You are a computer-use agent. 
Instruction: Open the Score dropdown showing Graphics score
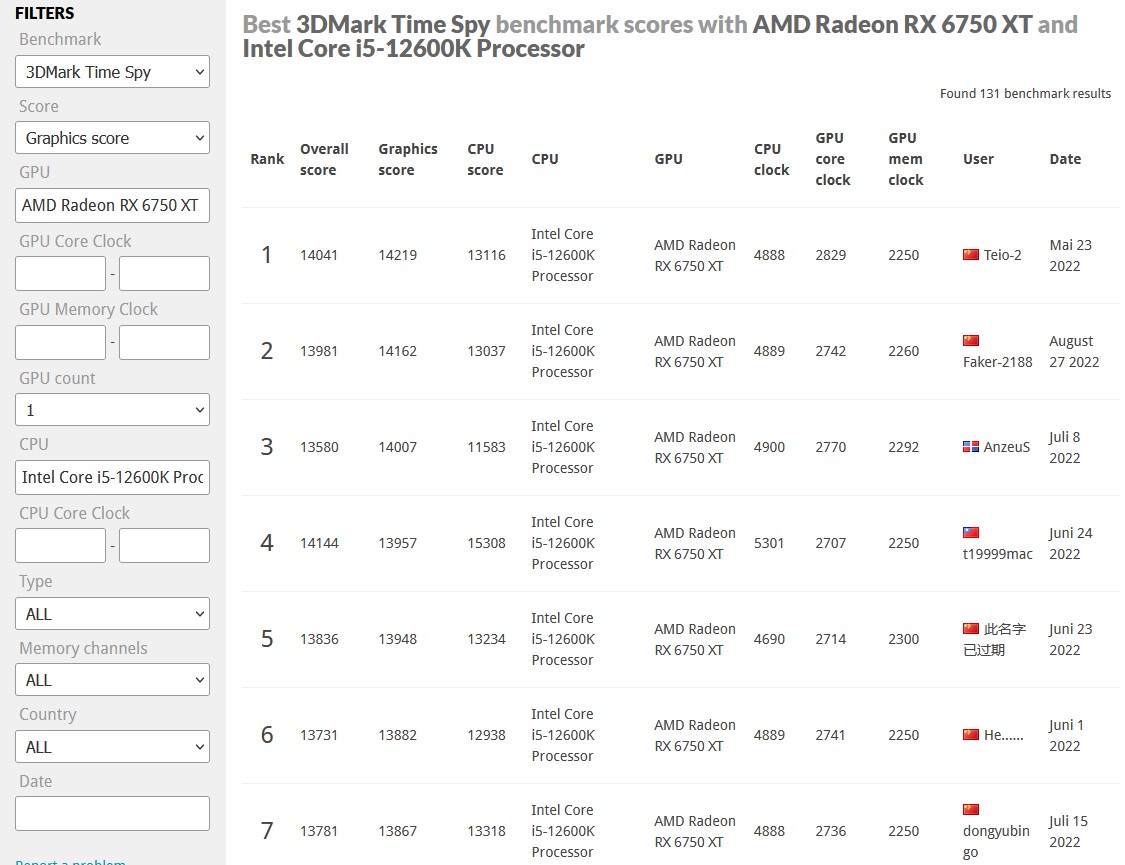pyautogui.click(x=113, y=138)
